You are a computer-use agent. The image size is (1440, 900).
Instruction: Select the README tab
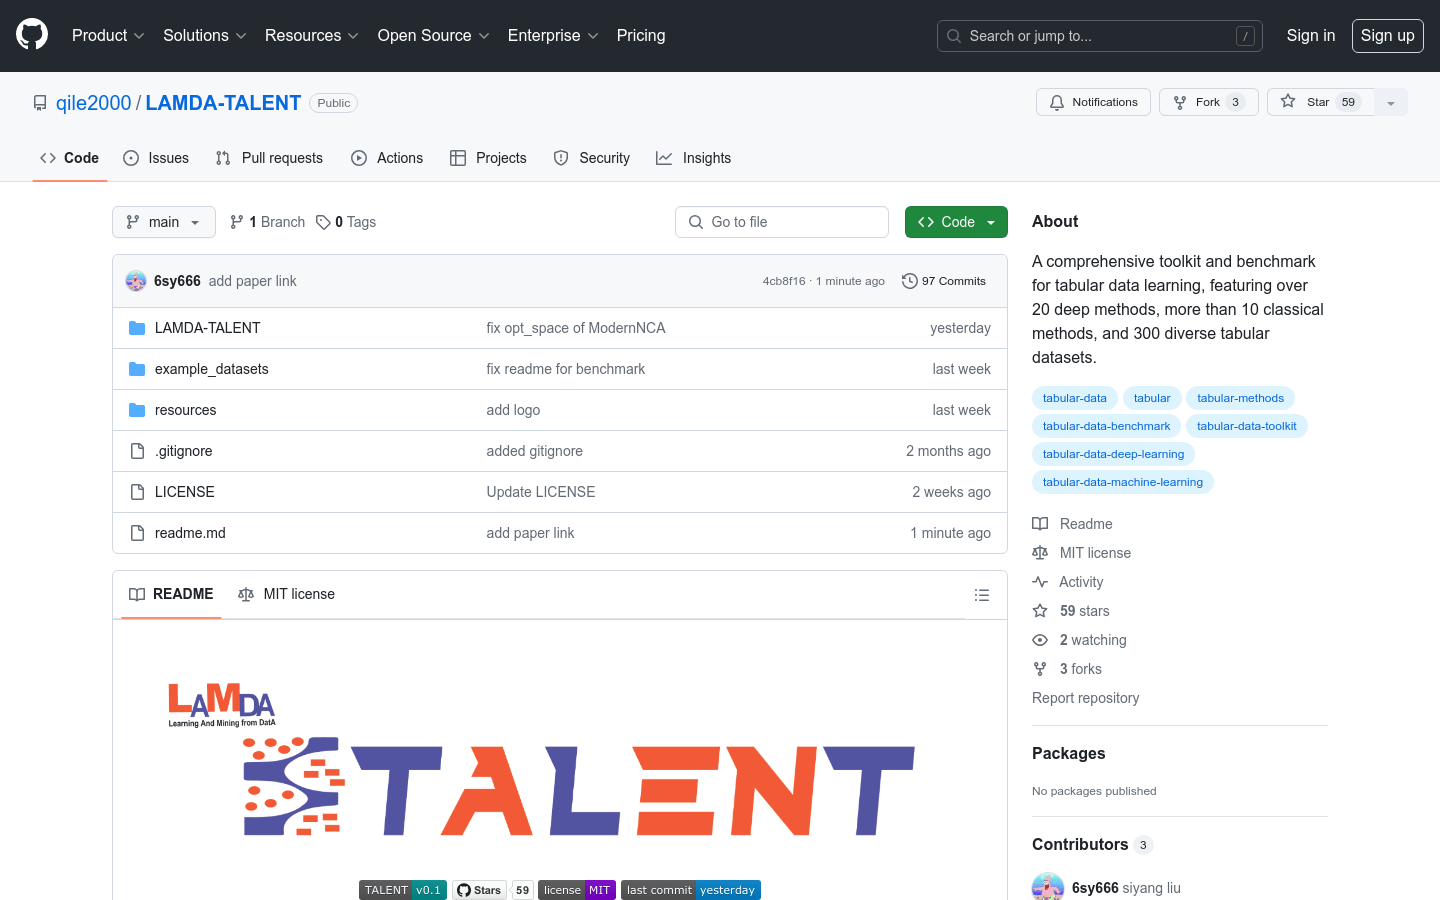[x=171, y=594]
